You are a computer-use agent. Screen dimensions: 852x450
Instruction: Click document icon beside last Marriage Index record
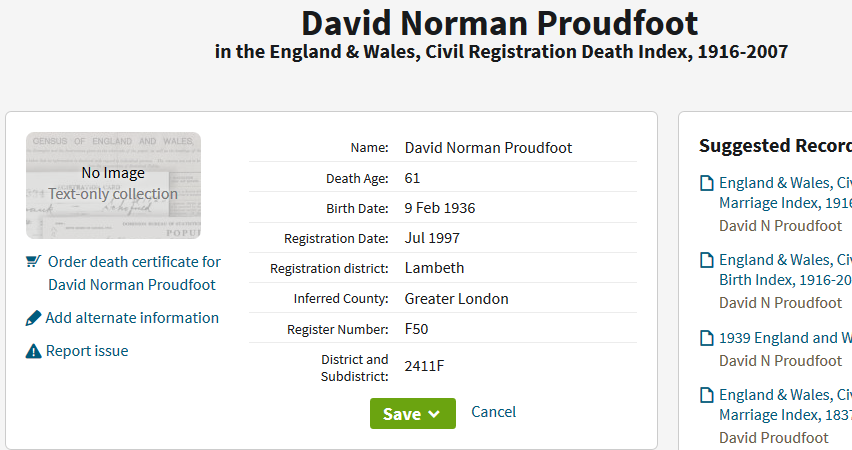pyautogui.click(x=706, y=395)
